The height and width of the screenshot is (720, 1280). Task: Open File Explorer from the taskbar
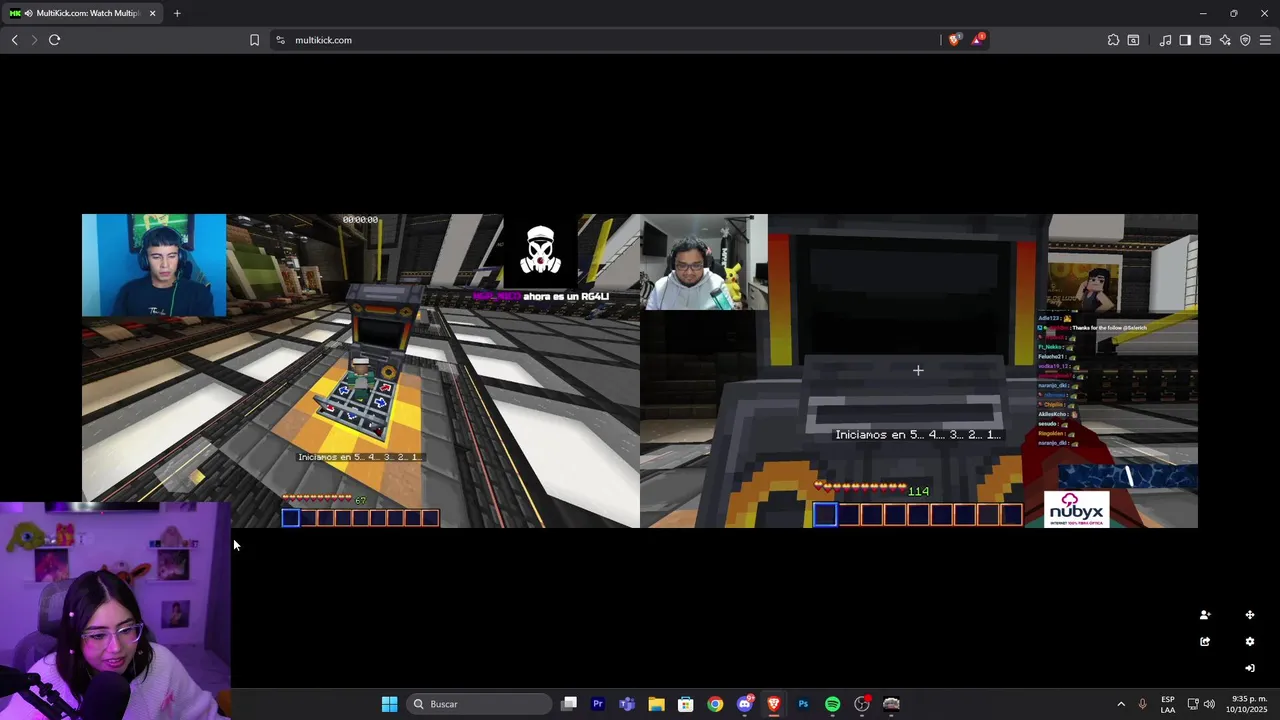click(656, 704)
